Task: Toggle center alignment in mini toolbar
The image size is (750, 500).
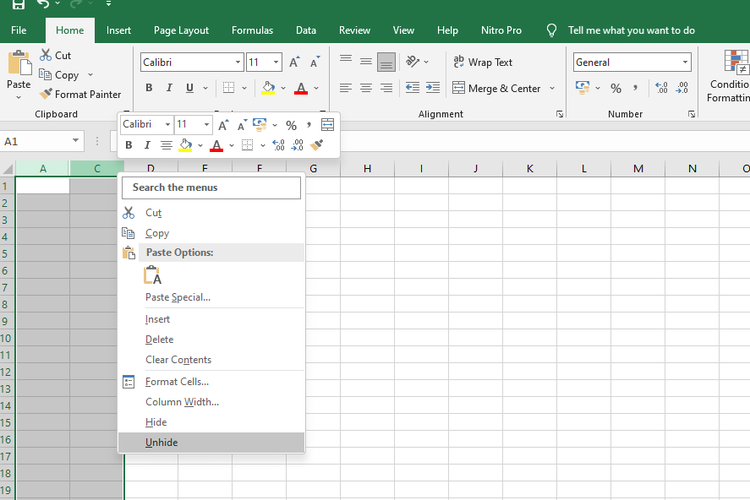Action: [166, 145]
